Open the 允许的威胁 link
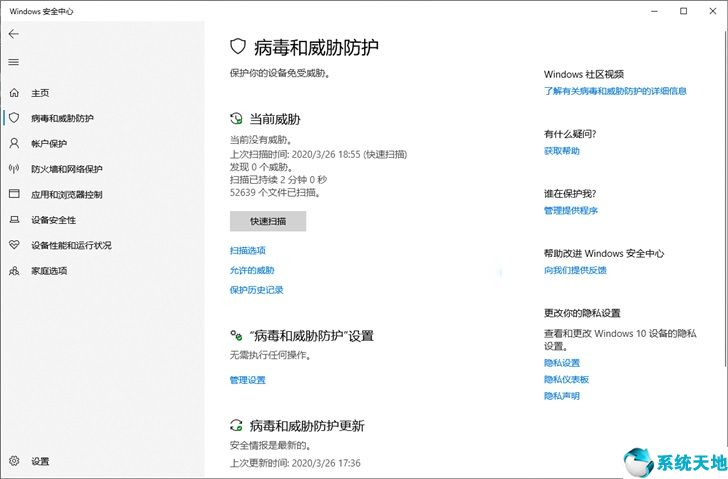 252,270
